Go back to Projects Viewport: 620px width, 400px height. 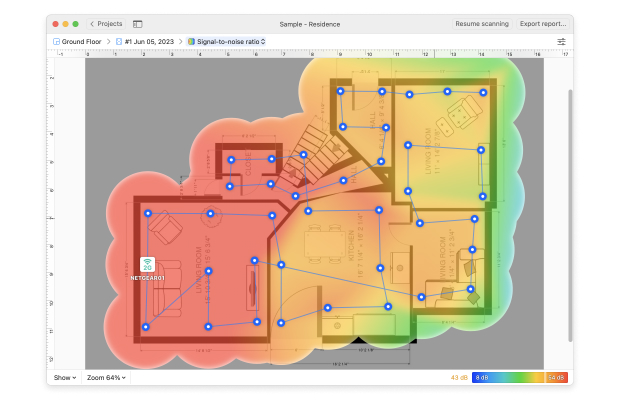[x=106, y=24]
